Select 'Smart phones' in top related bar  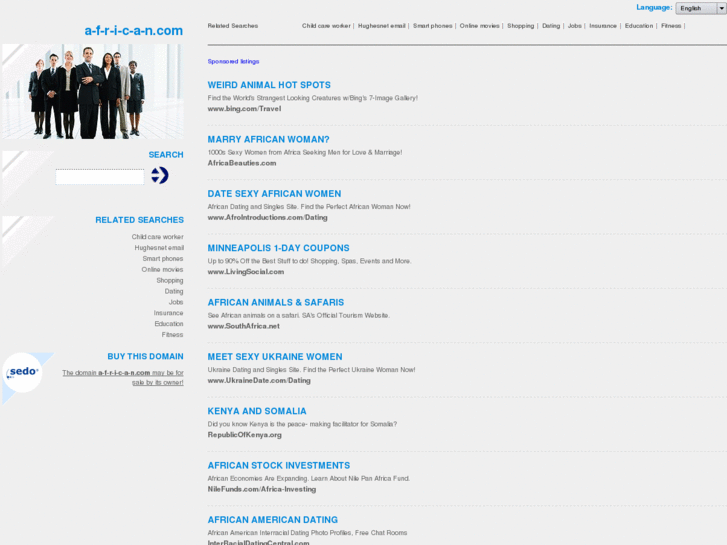[x=433, y=26]
